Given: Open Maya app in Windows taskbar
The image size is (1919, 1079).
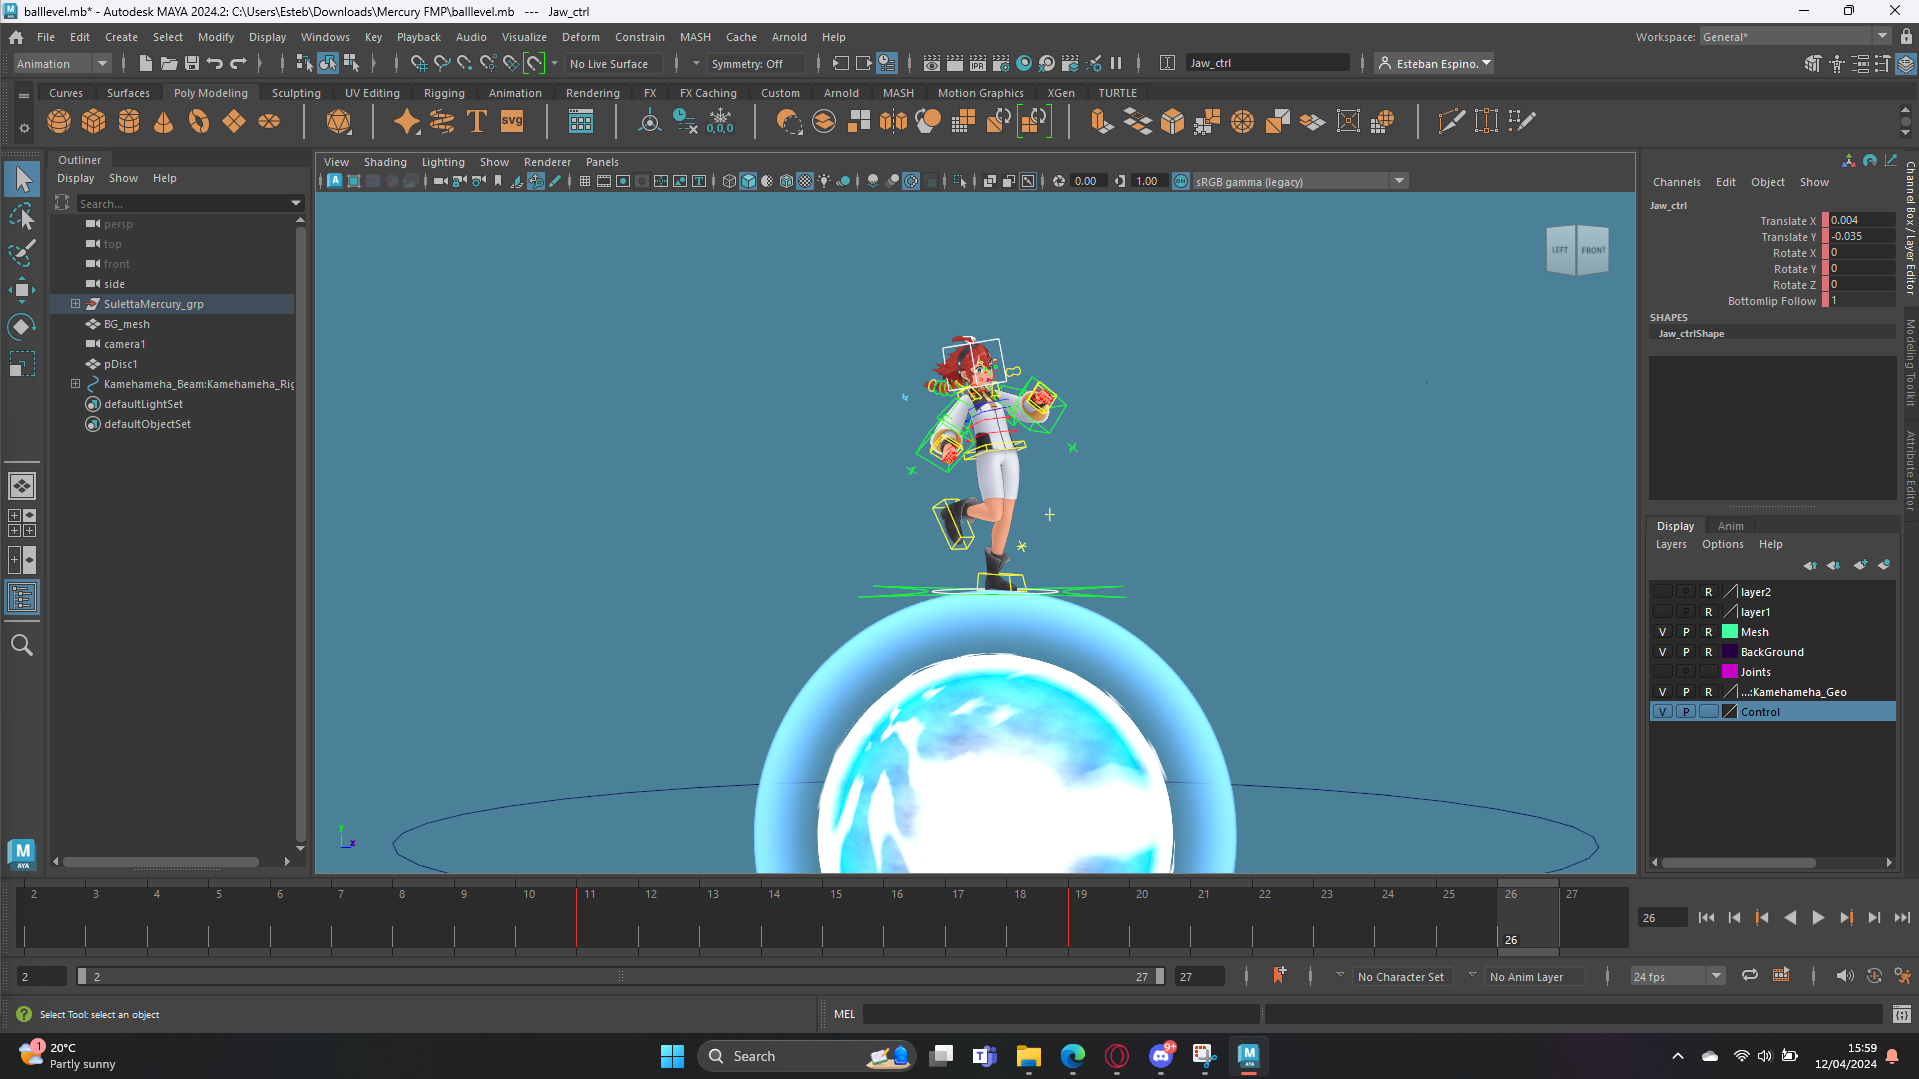Looking at the screenshot, I should (1248, 1056).
